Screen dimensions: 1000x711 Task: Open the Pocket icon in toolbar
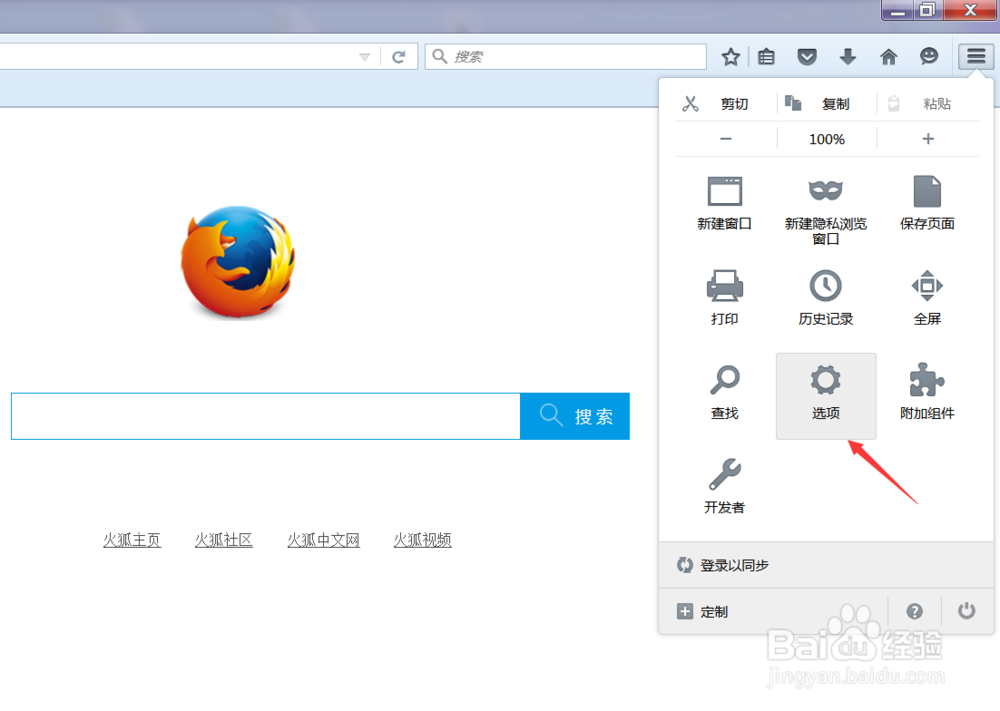click(807, 57)
